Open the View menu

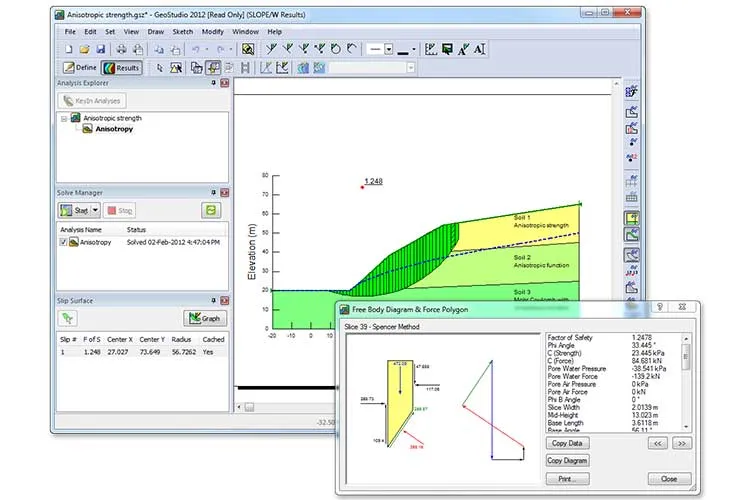click(x=131, y=32)
